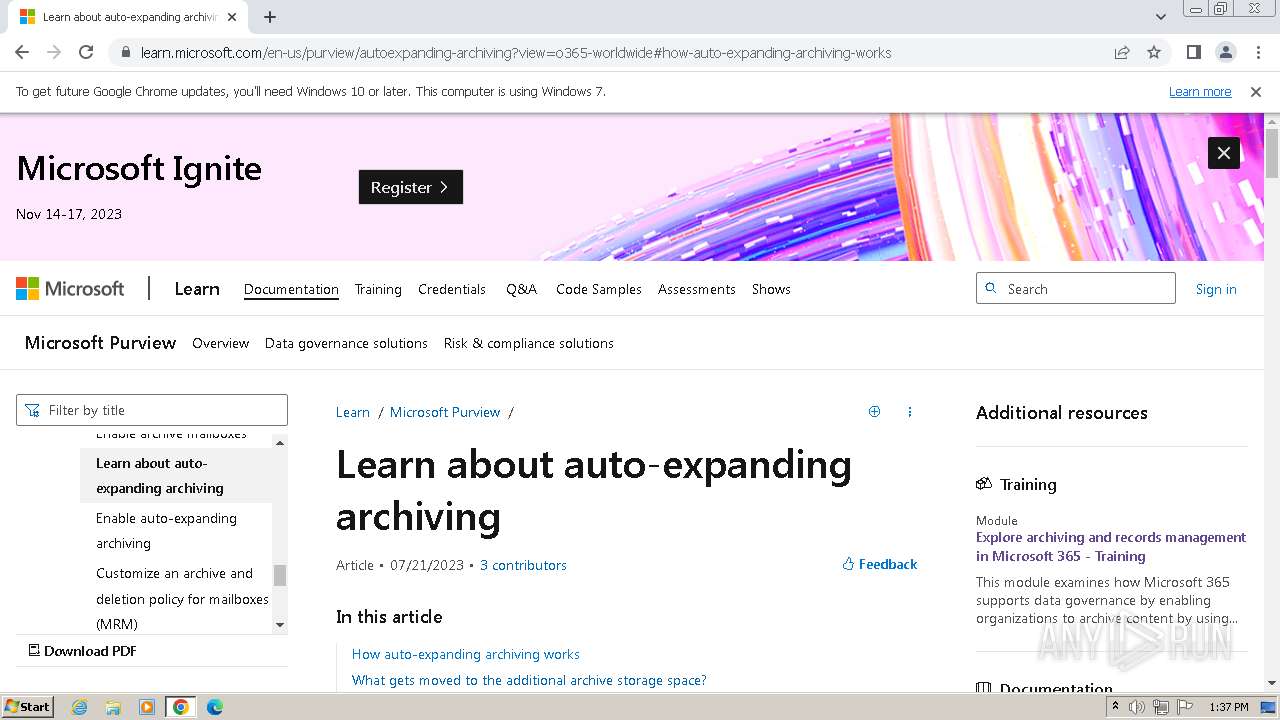Select Learn about auto-expanding archiving tree item
The image size is (1280, 720).
tap(176, 476)
